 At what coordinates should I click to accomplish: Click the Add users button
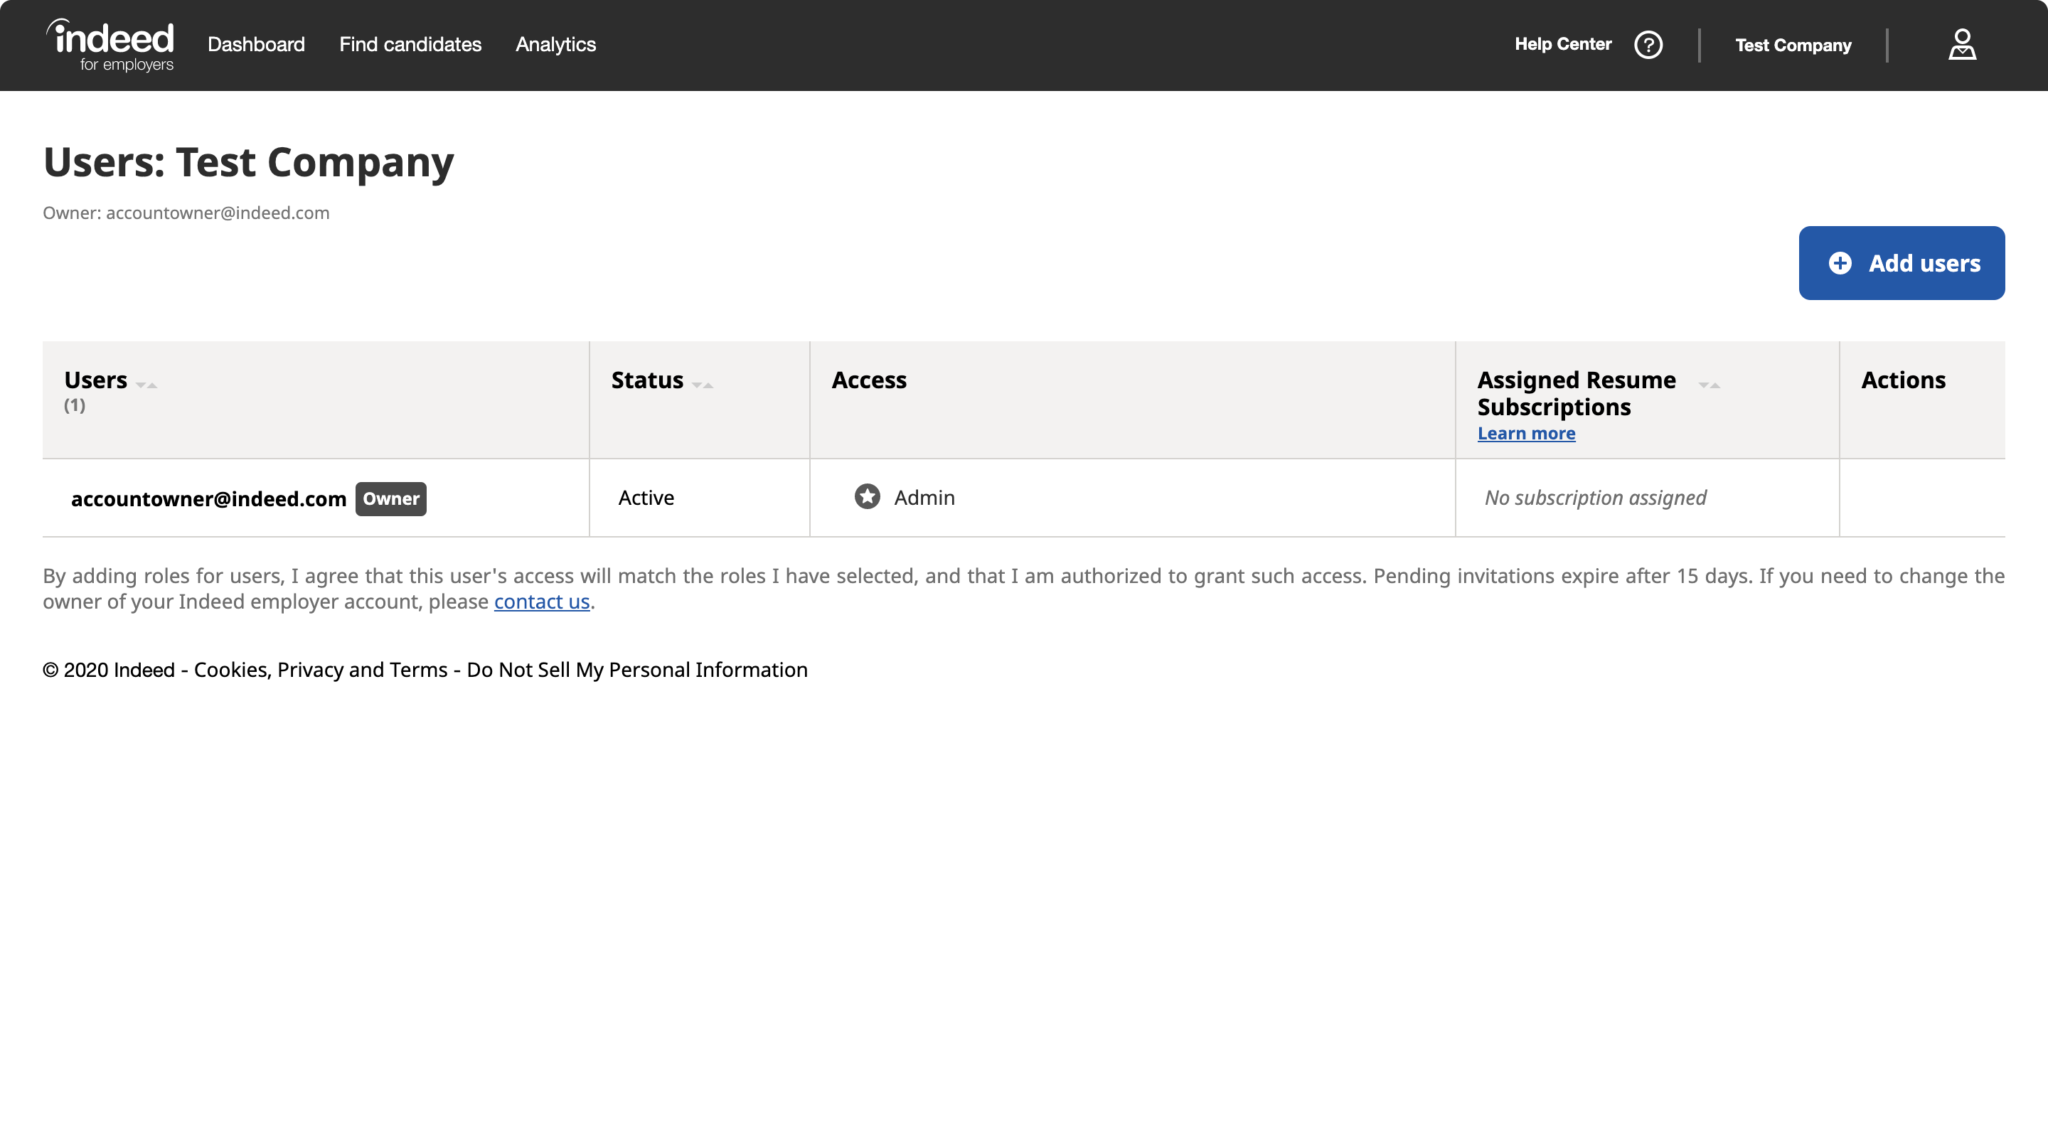pos(1901,262)
